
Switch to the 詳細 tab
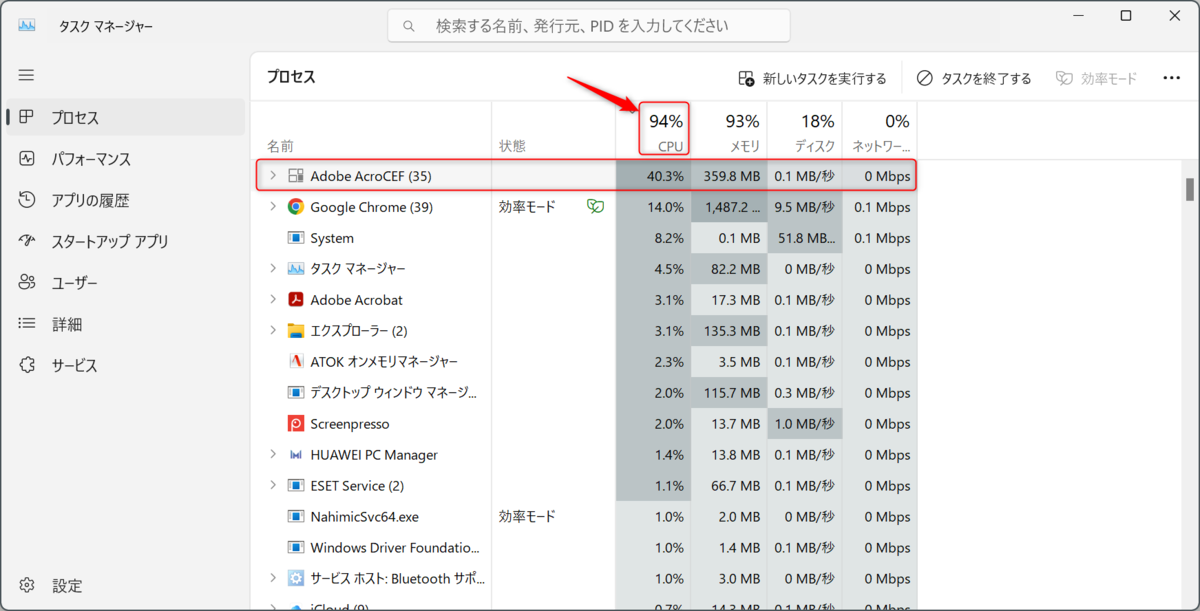(x=126, y=324)
